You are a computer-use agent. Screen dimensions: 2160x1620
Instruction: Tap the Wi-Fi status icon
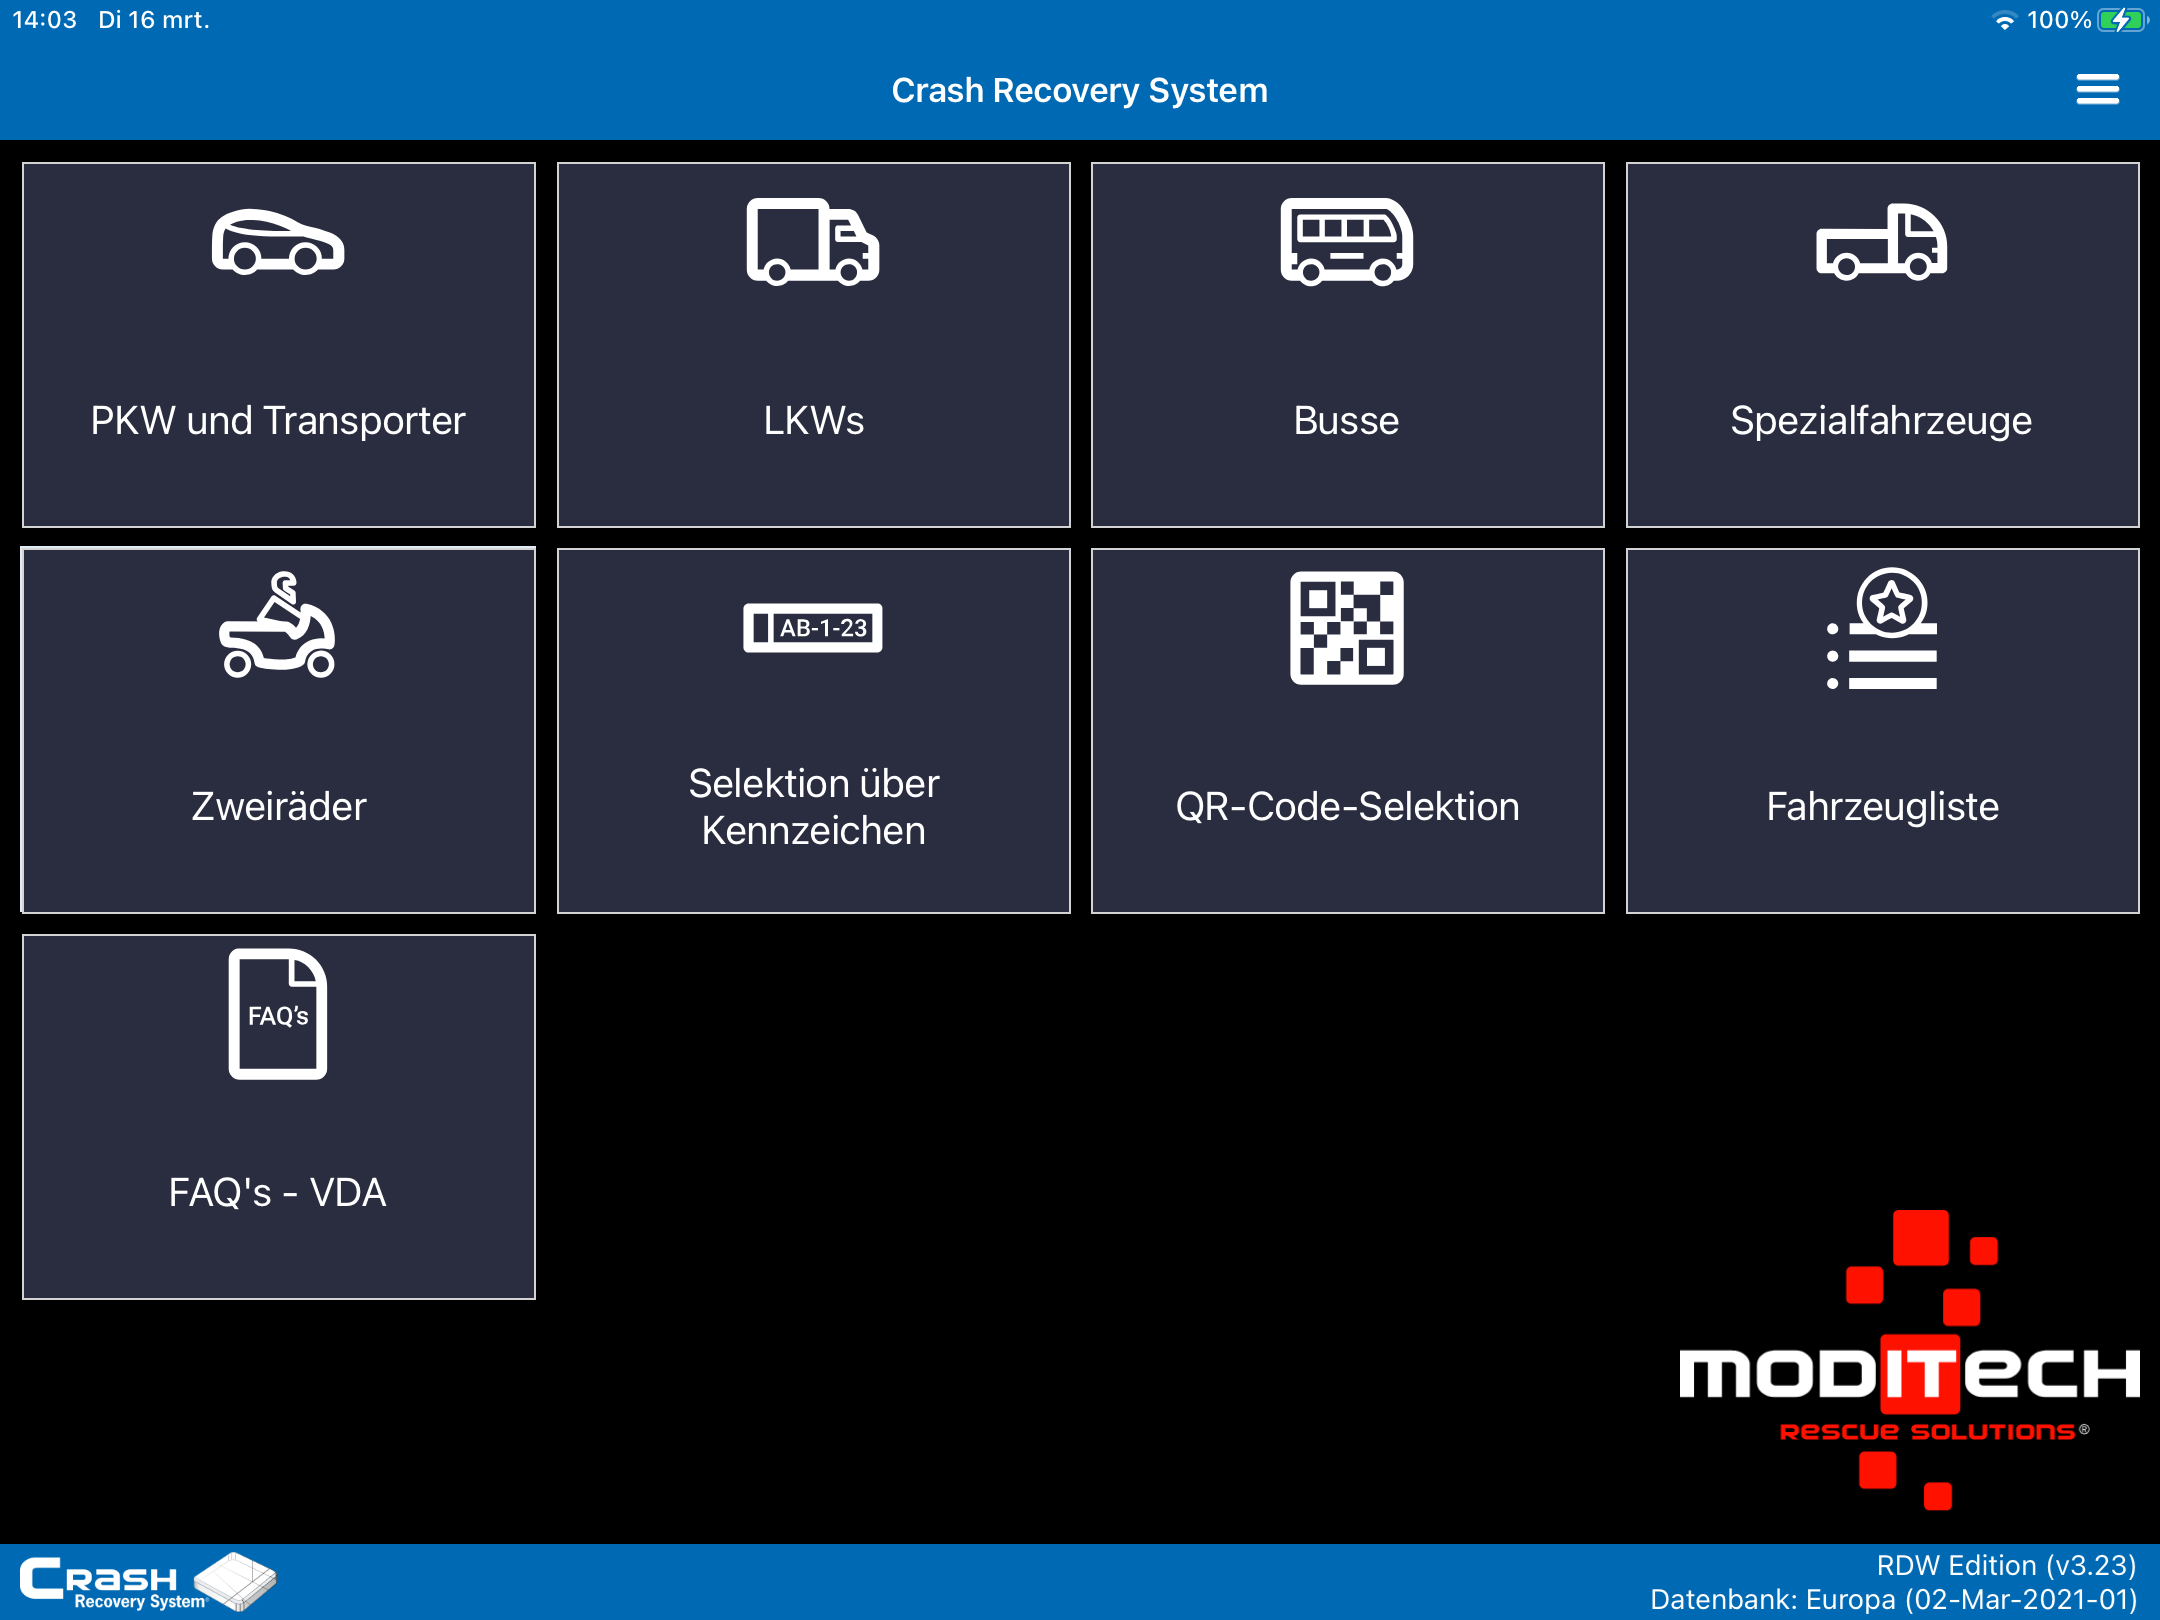2004,20
